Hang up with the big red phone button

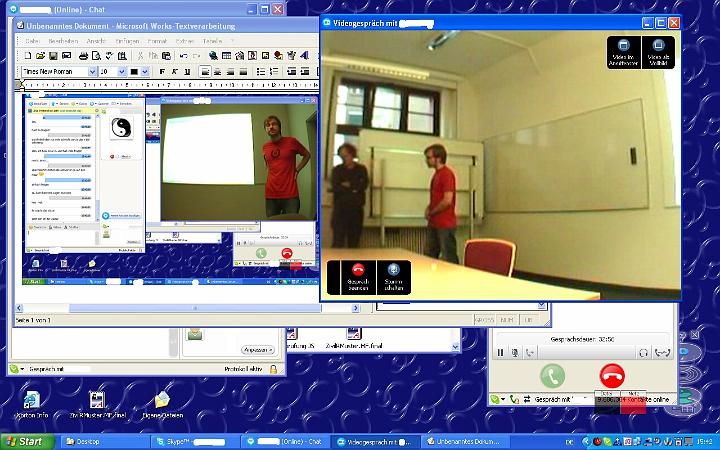(x=612, y=376)
